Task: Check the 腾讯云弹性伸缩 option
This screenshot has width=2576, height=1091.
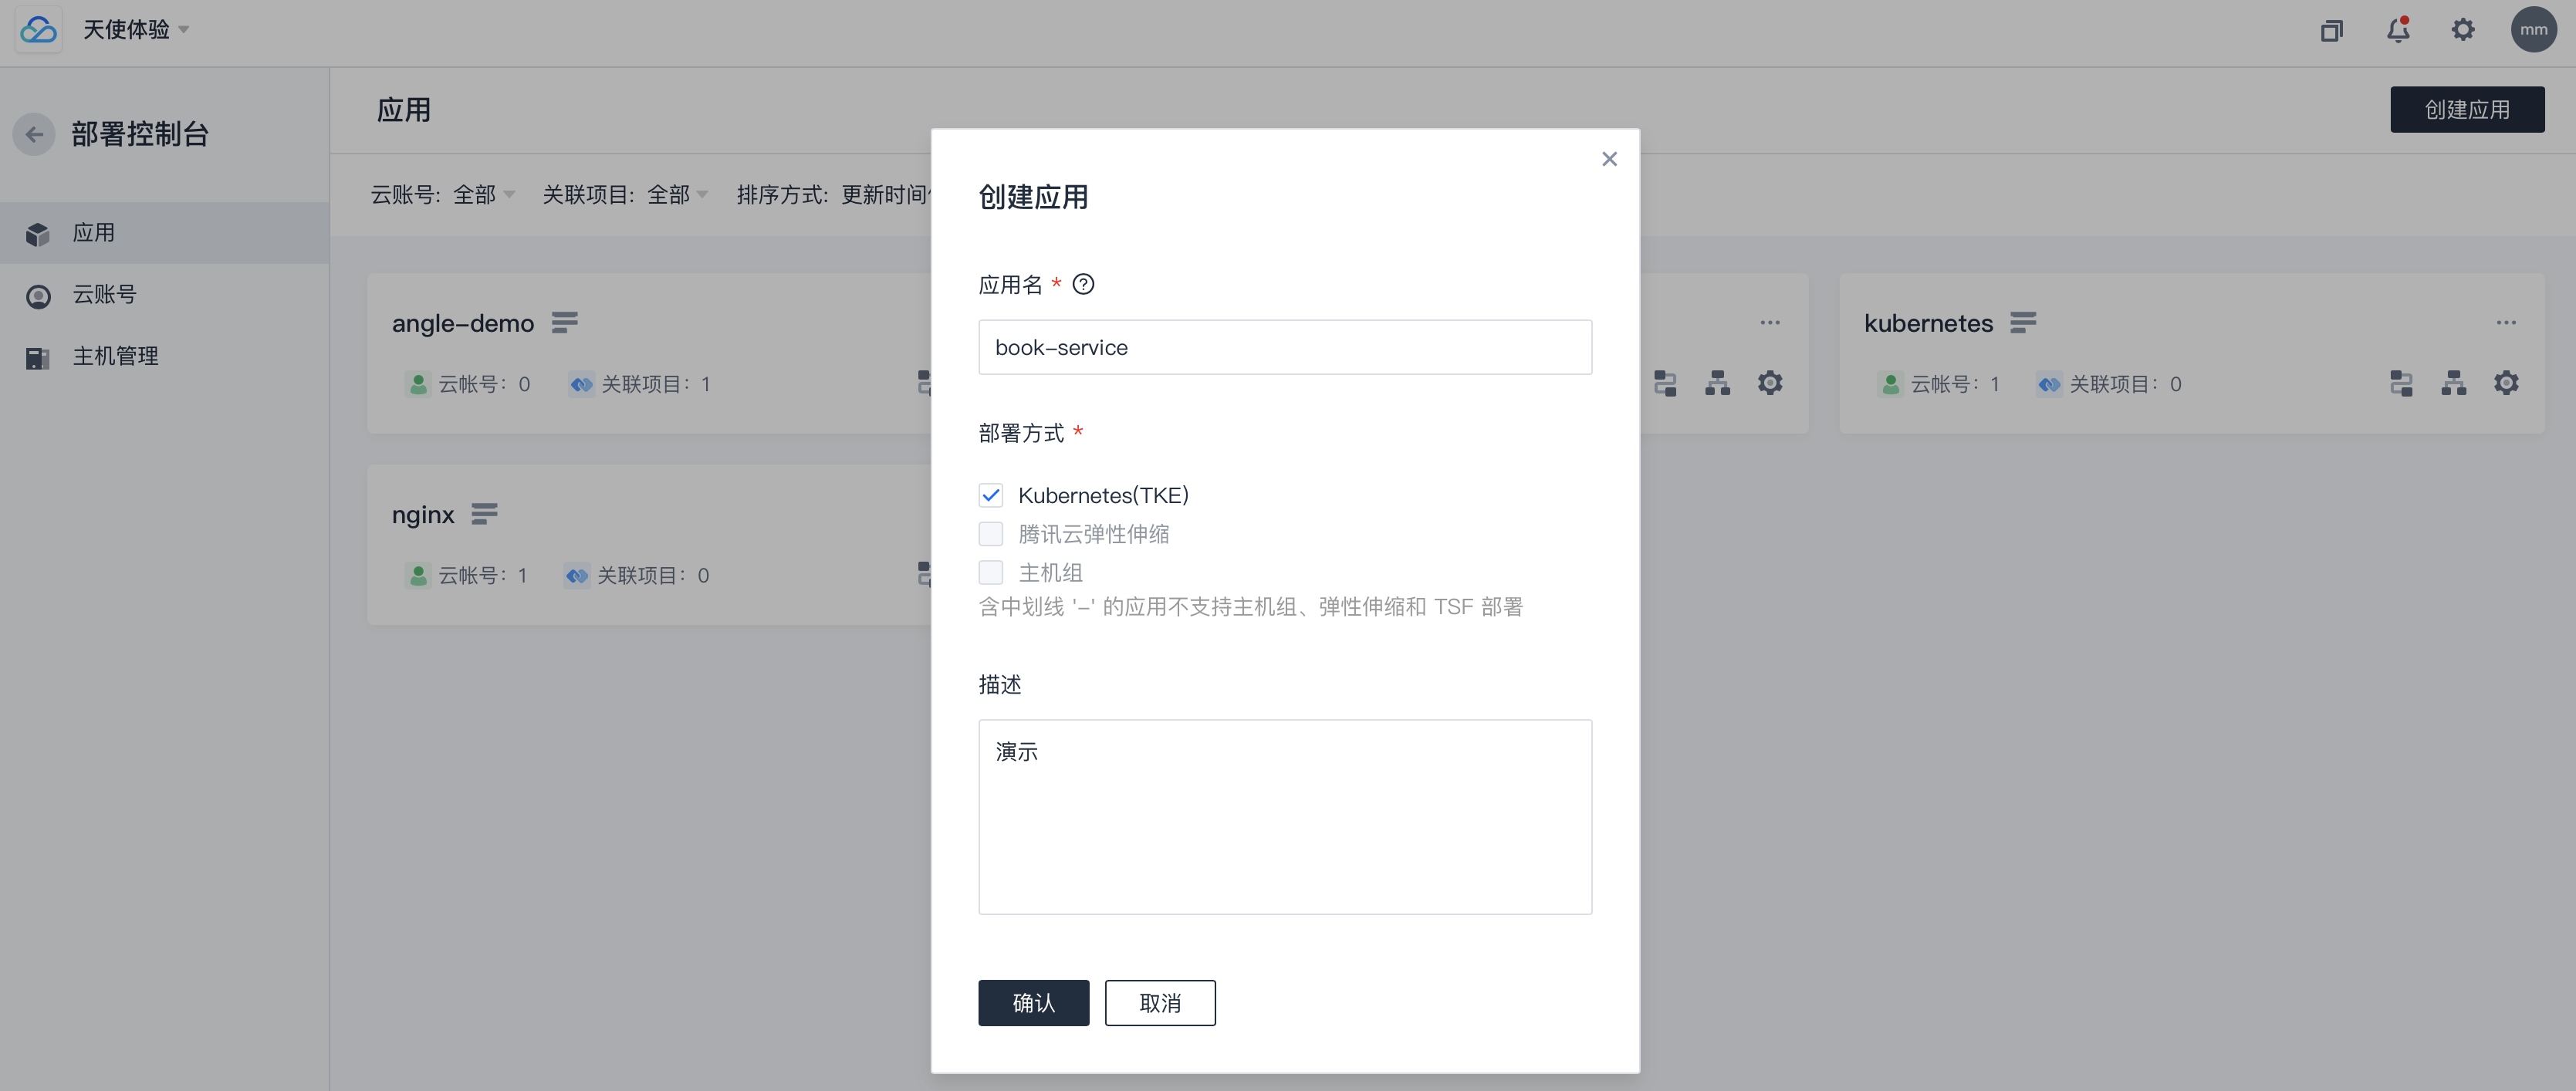Action: (990, 534)
